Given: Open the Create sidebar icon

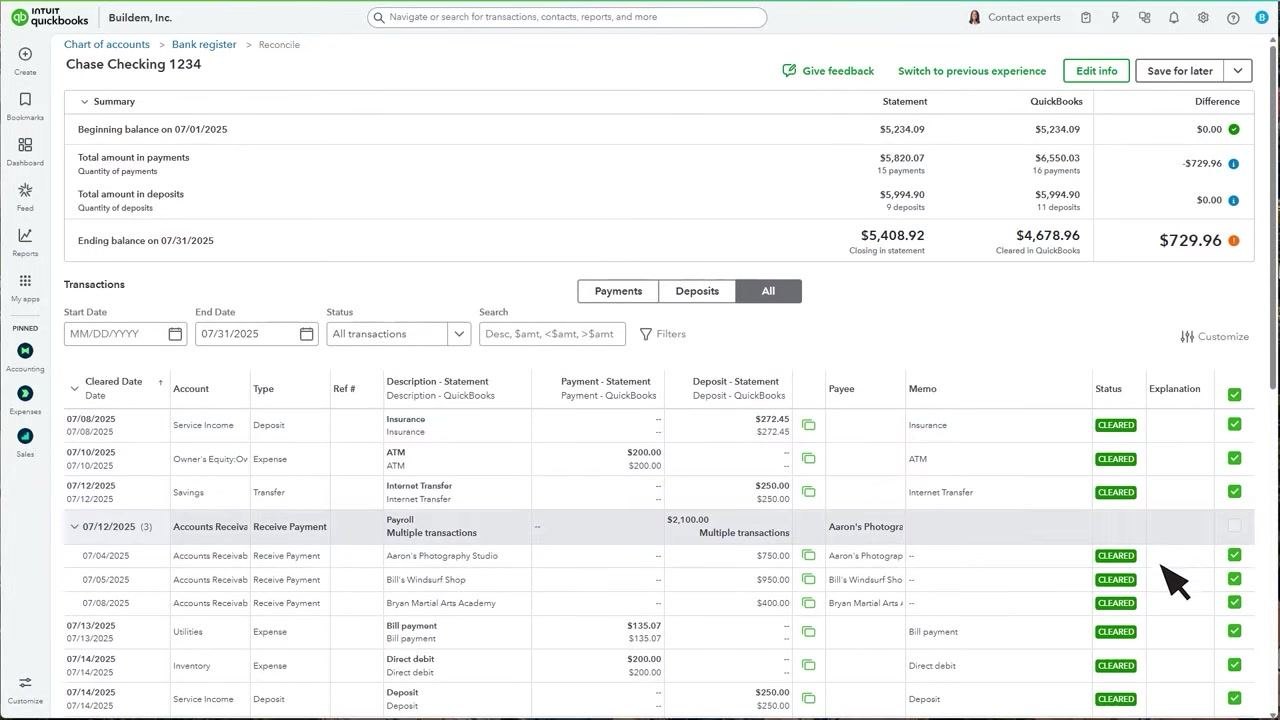Looking at the screenshot, I should 25,54.
